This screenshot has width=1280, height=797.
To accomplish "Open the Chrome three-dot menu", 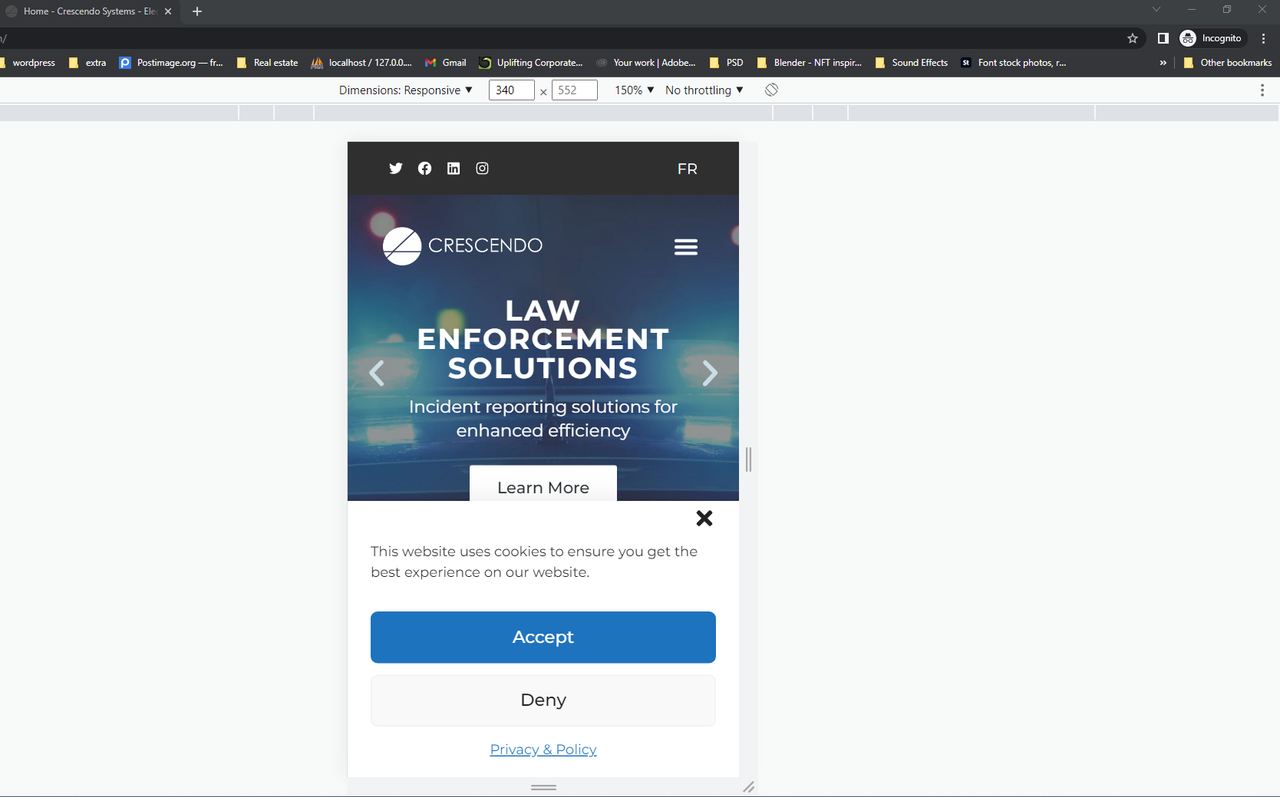I will (1264, 38).
